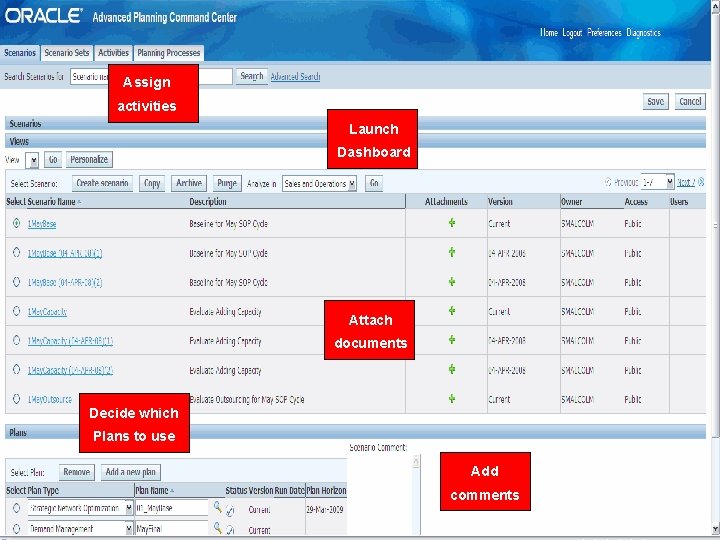
Task: Select the Strategic Network Optimization plan radio
Action: (17, 508)
